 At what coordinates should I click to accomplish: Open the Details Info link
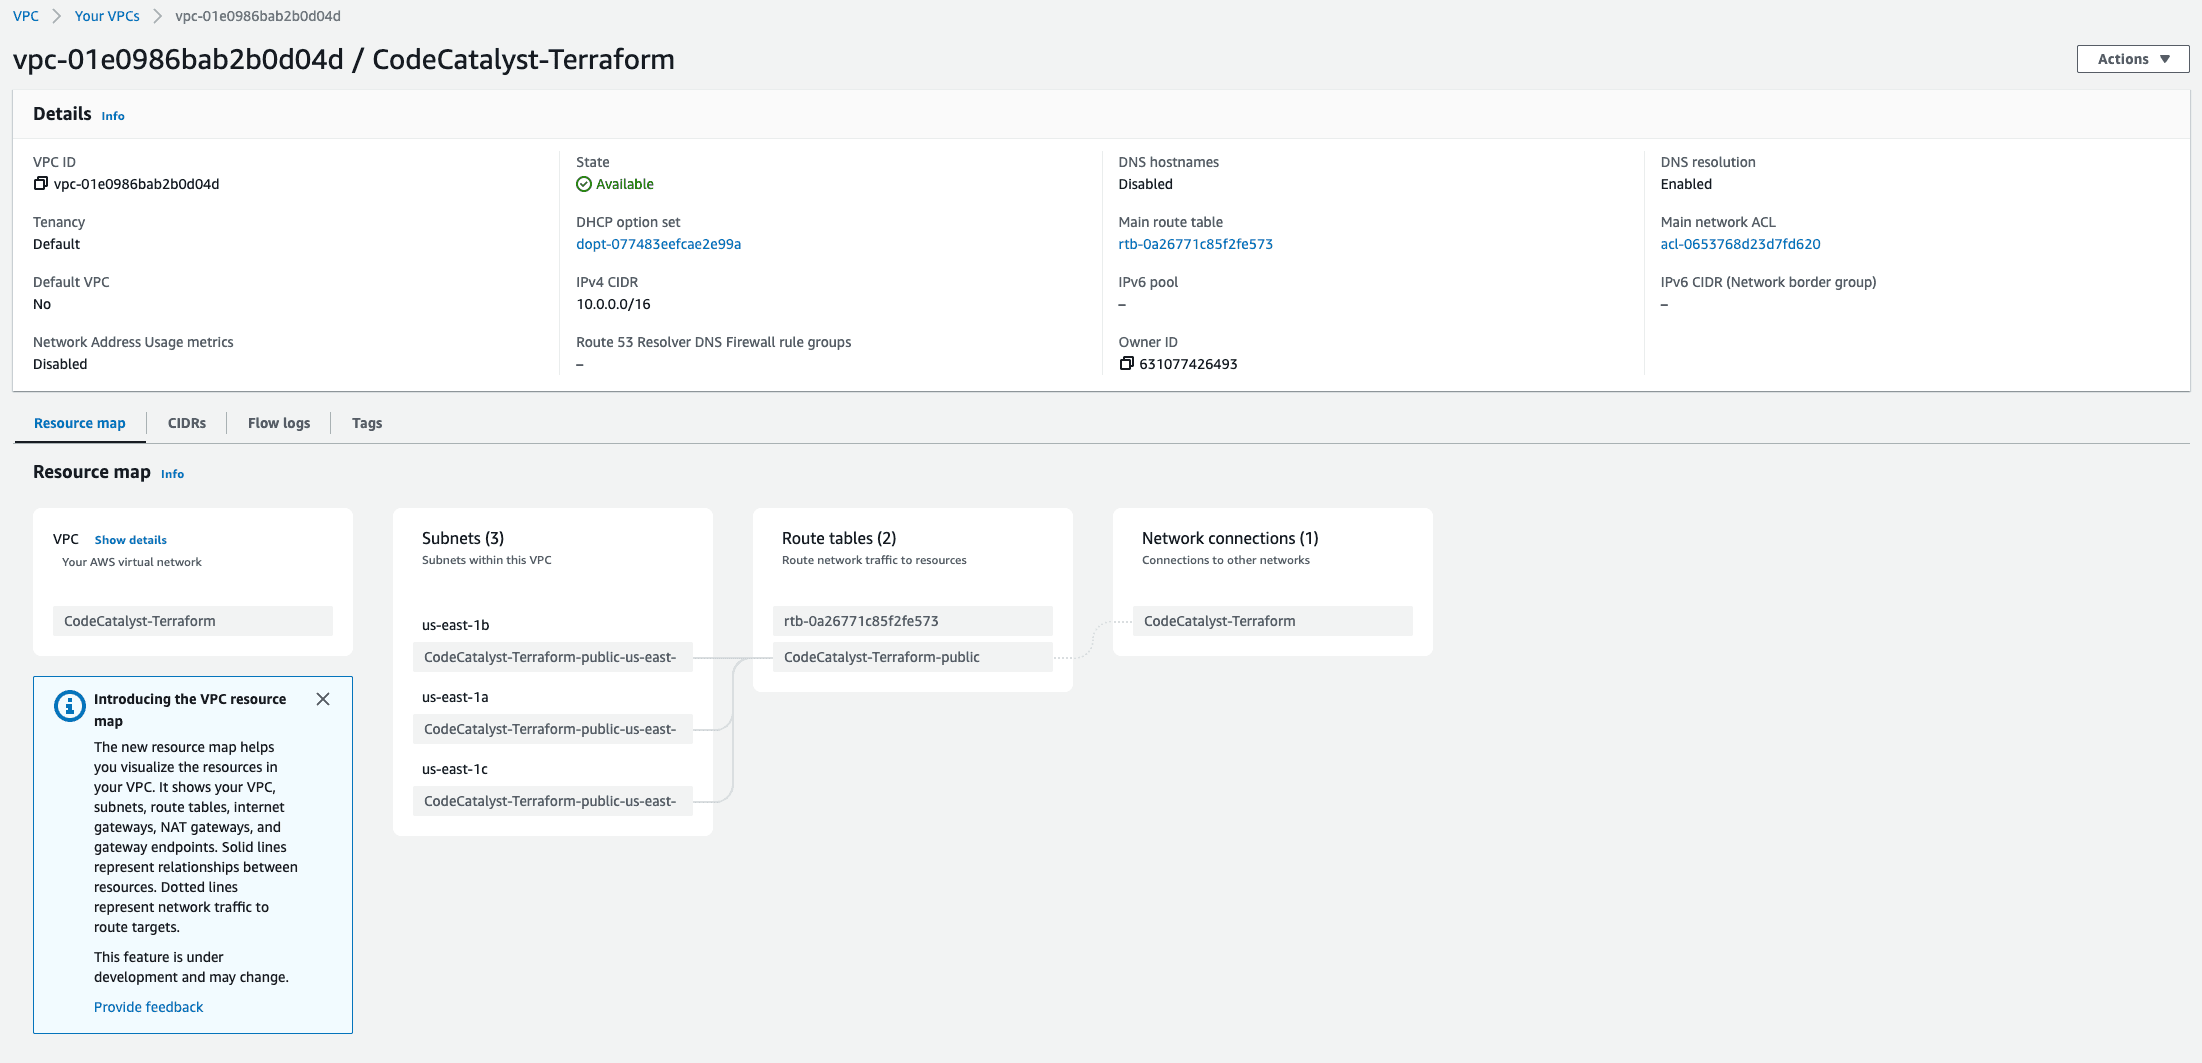point(113,116)
